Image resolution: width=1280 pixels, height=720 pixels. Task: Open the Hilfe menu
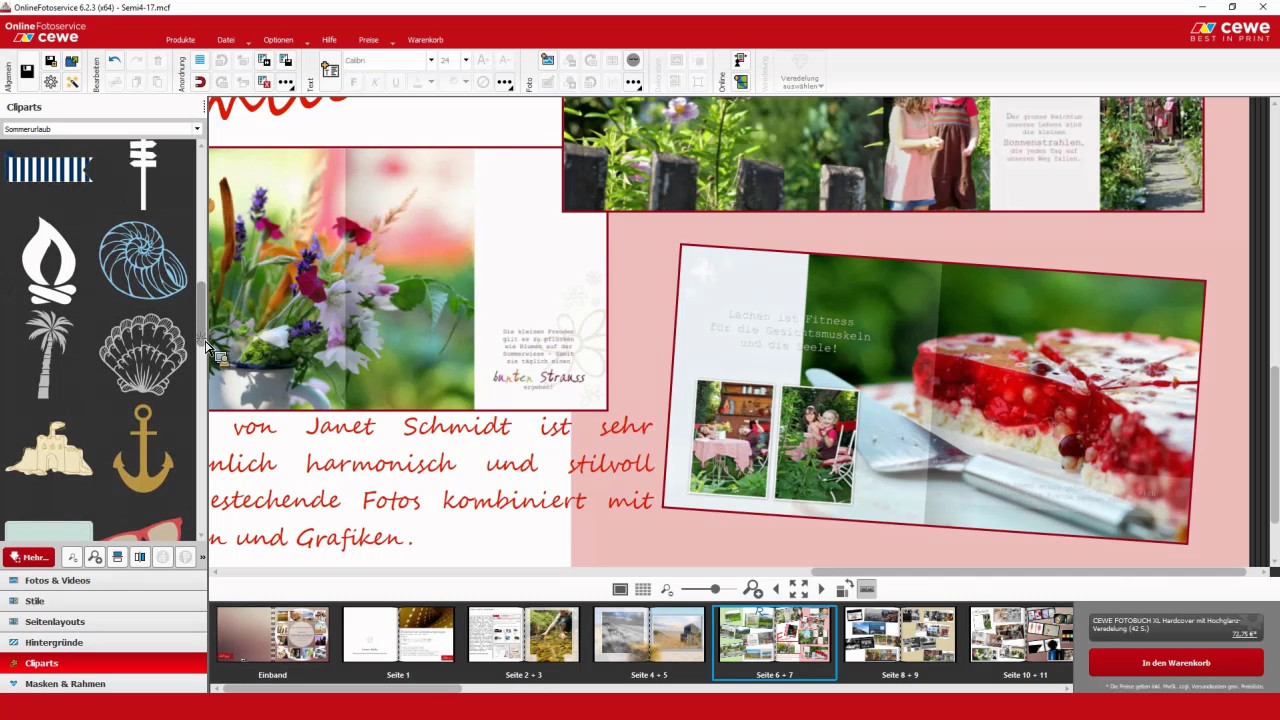tap(329, 40)
